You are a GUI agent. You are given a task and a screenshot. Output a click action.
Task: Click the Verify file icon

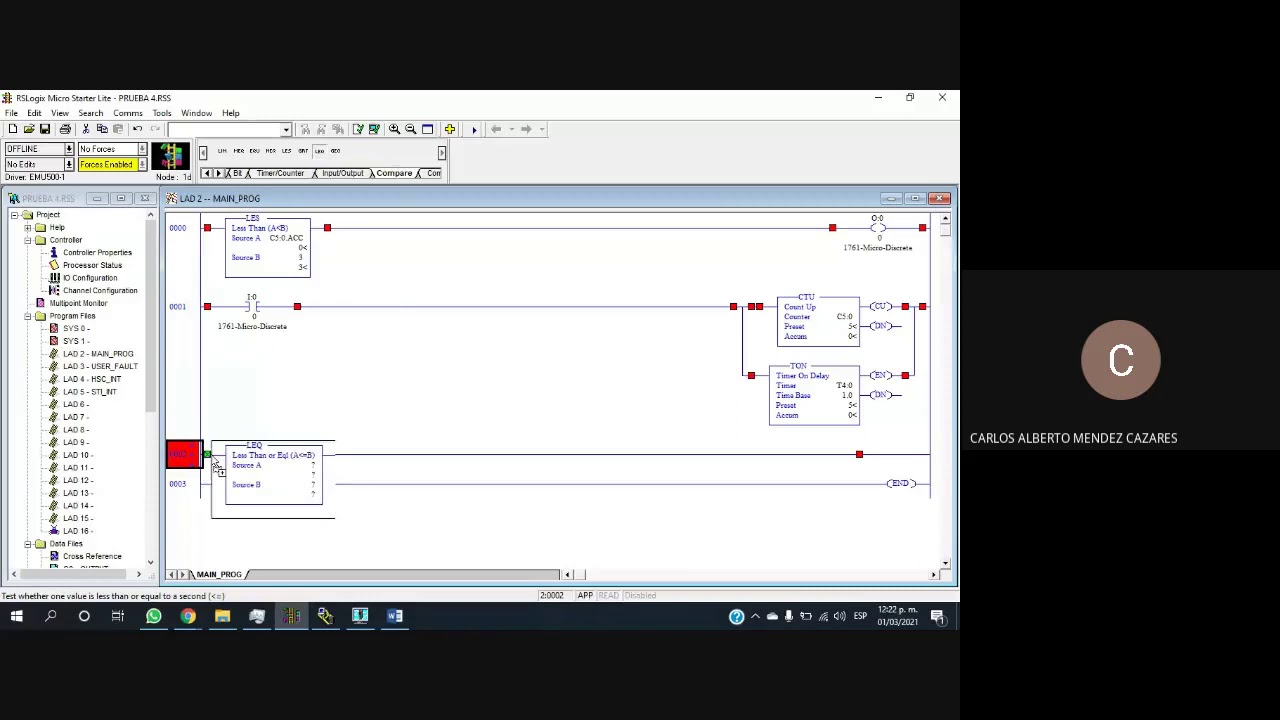[x=357, y=129]
